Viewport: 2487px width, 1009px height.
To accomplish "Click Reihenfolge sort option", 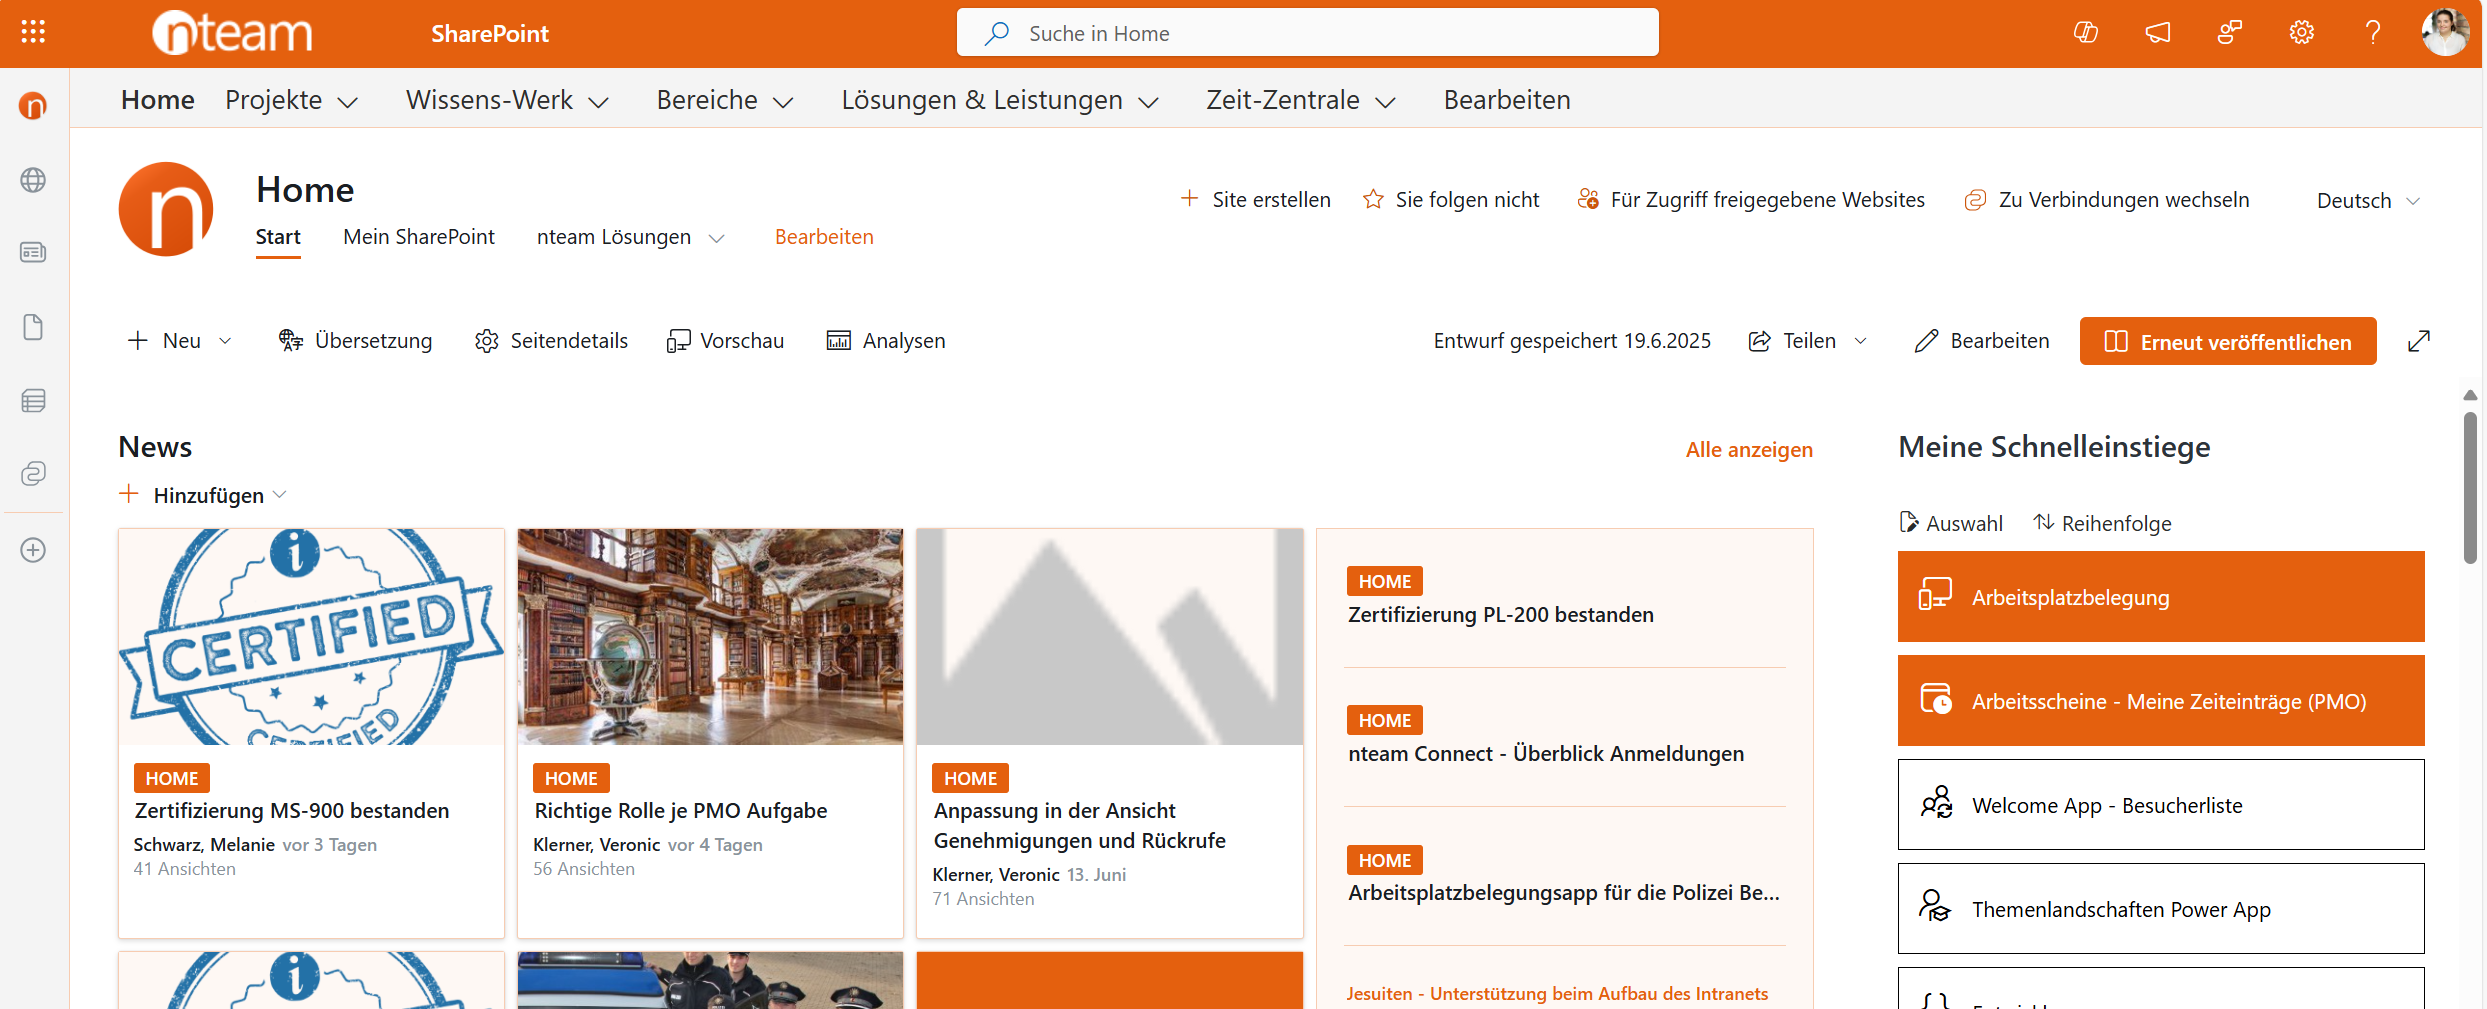I will click(x=2102, y=523).
